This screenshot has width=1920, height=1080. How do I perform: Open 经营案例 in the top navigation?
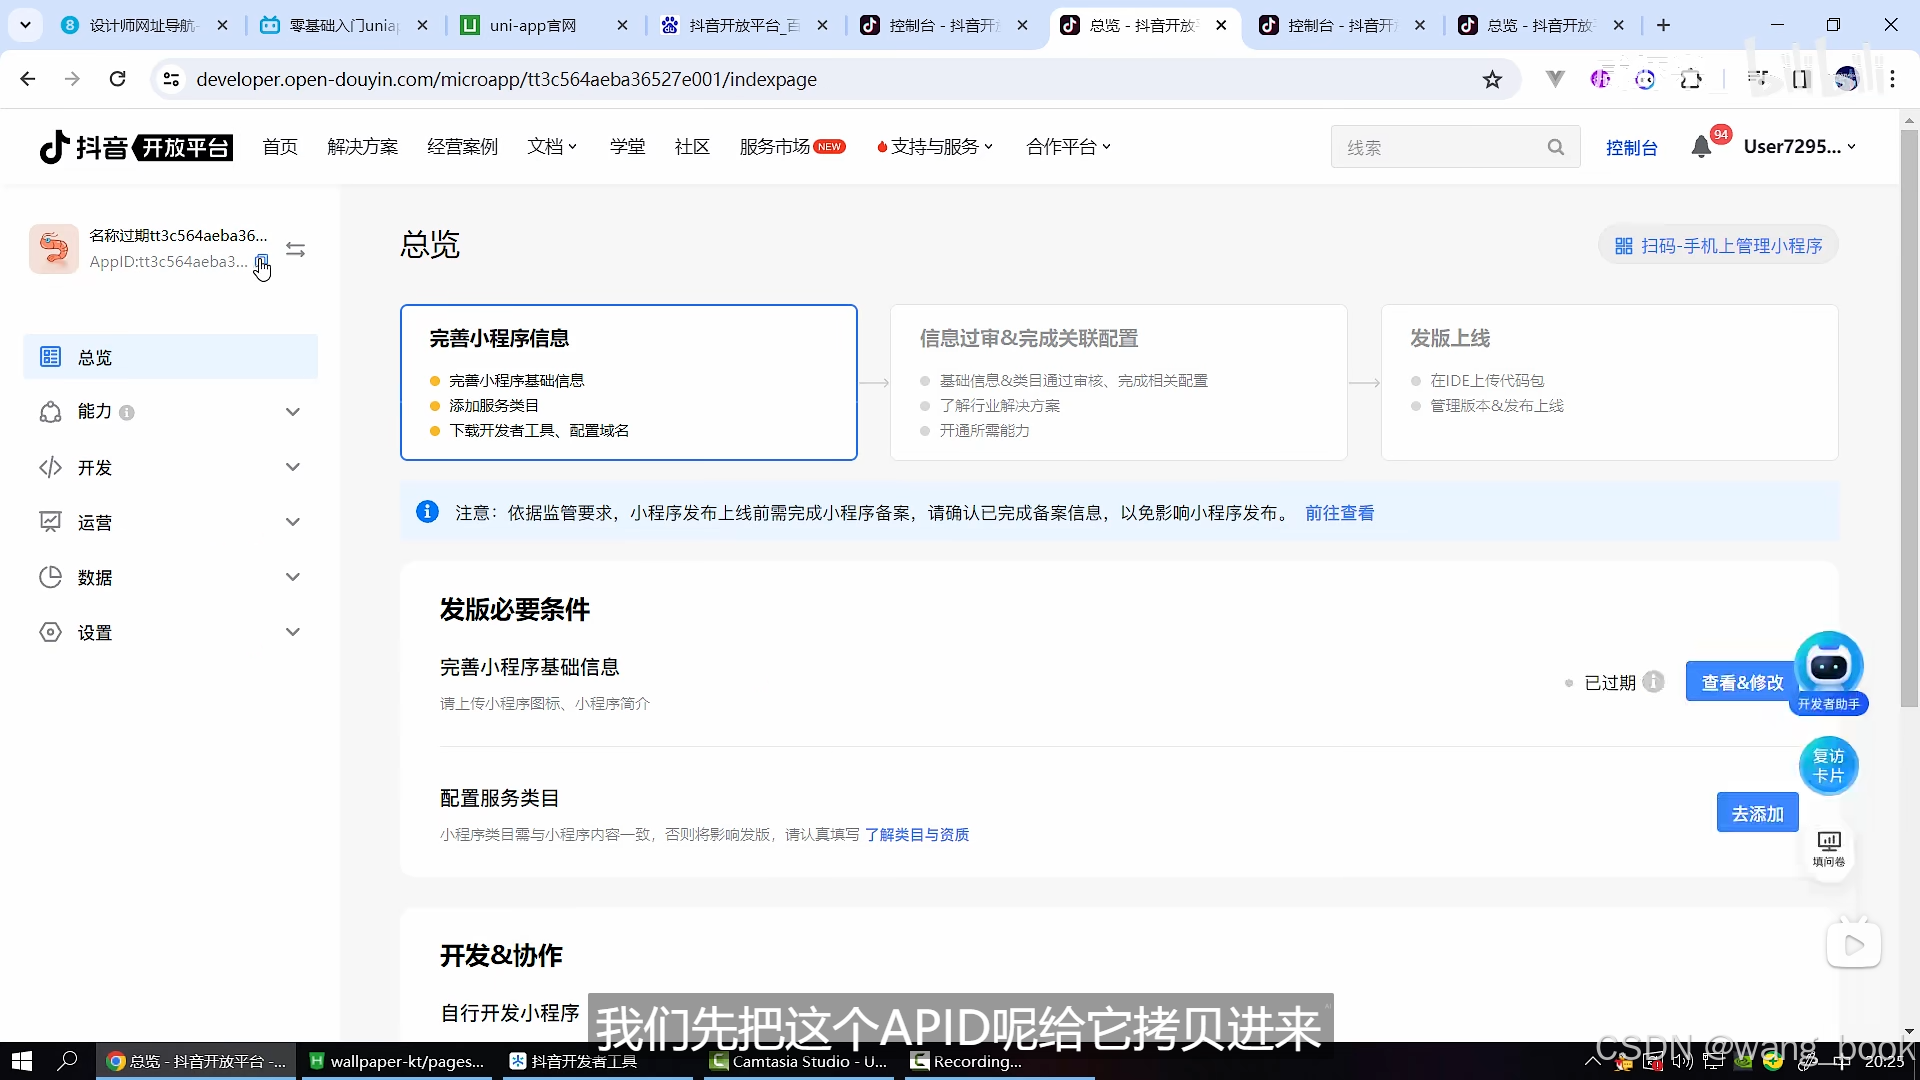coord(462,147)
